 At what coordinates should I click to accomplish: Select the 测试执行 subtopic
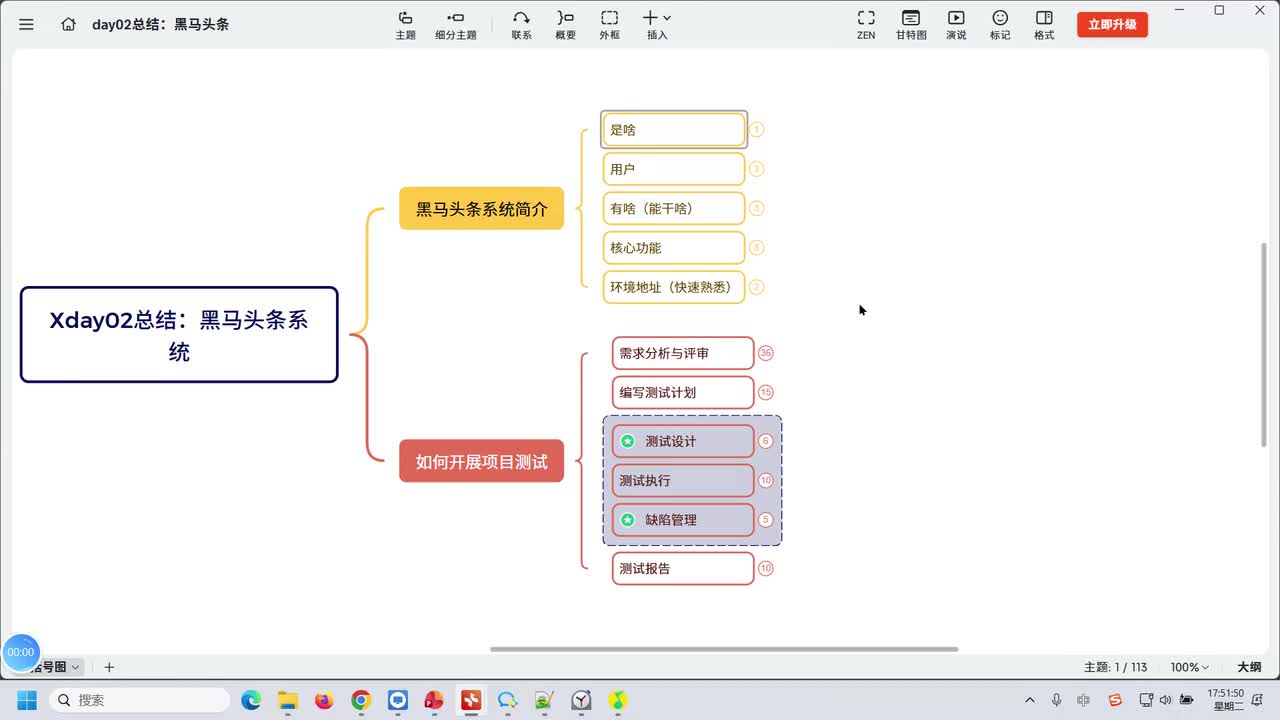(x=683, y=480)
